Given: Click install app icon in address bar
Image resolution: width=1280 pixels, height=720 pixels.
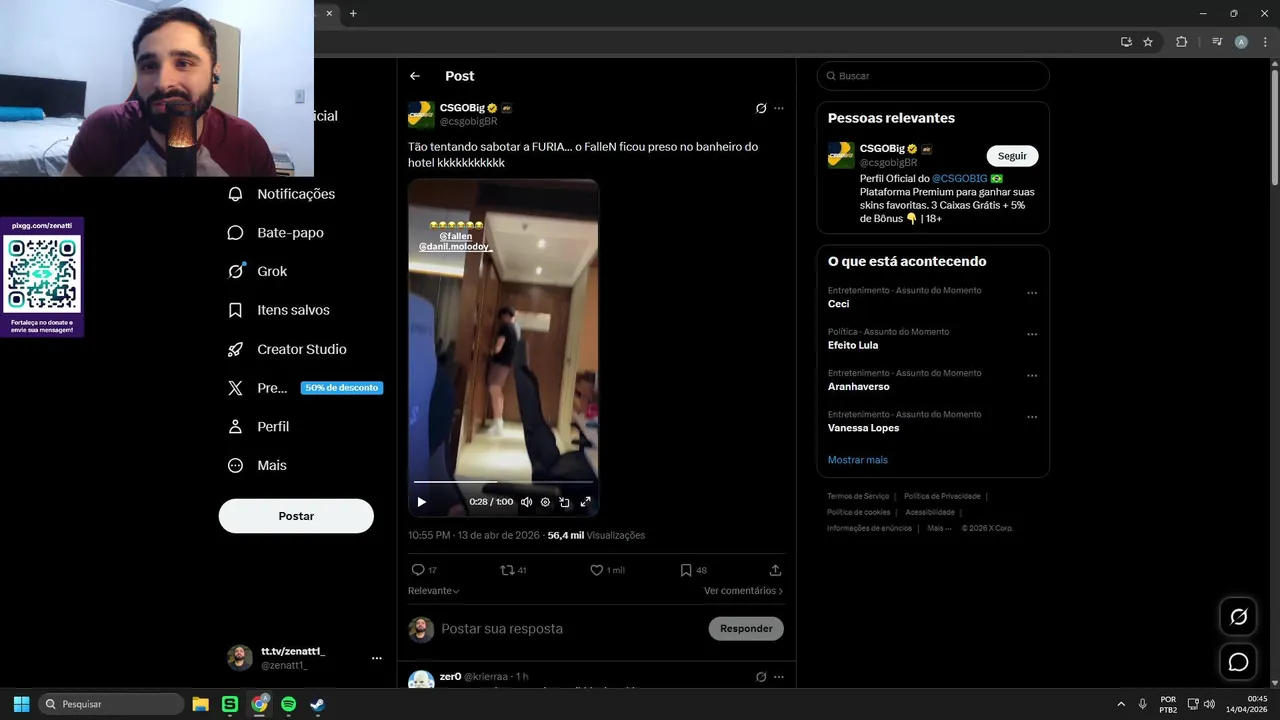Looking at the screenshot, I should [x=1126, y=42].
